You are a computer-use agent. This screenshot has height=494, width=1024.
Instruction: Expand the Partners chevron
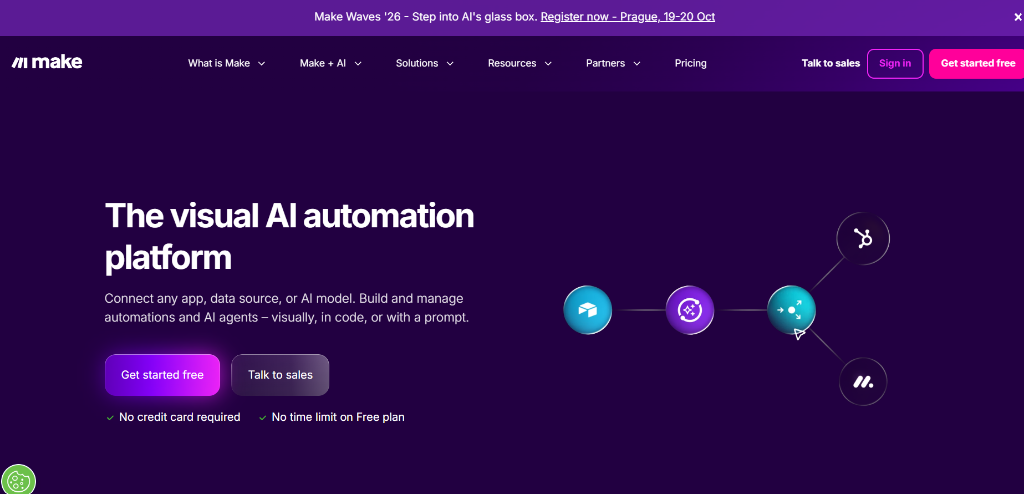pos(637,63)
